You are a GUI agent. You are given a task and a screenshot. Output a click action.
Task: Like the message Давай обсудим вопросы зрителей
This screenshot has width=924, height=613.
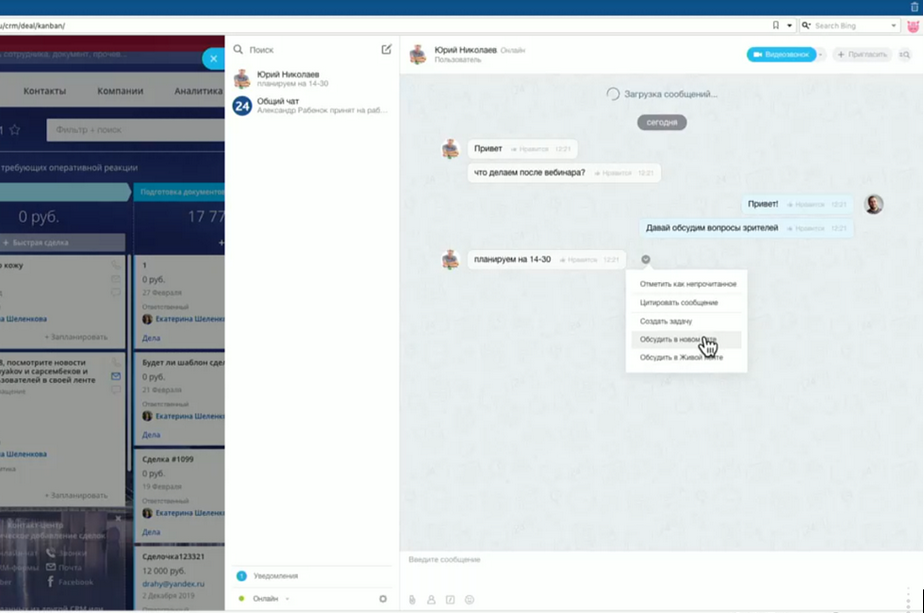click(x=806, y=229)
